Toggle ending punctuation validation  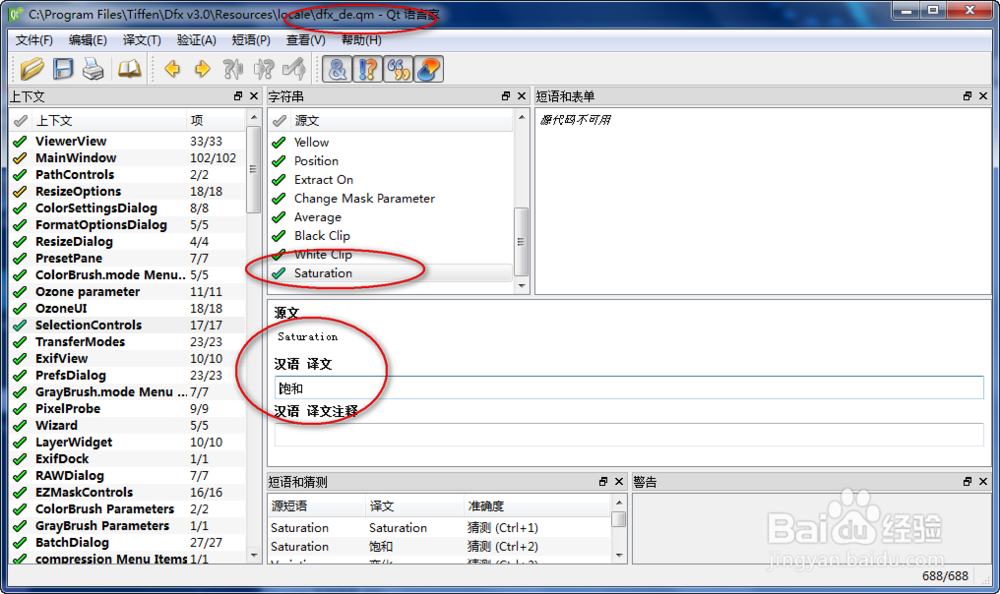(x=368, y=68)
